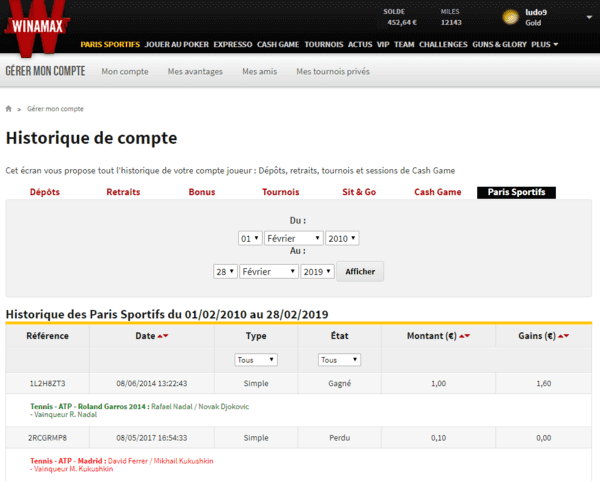Click the Miles count 12143
The image size is (600, 481).
coord(451,23)
